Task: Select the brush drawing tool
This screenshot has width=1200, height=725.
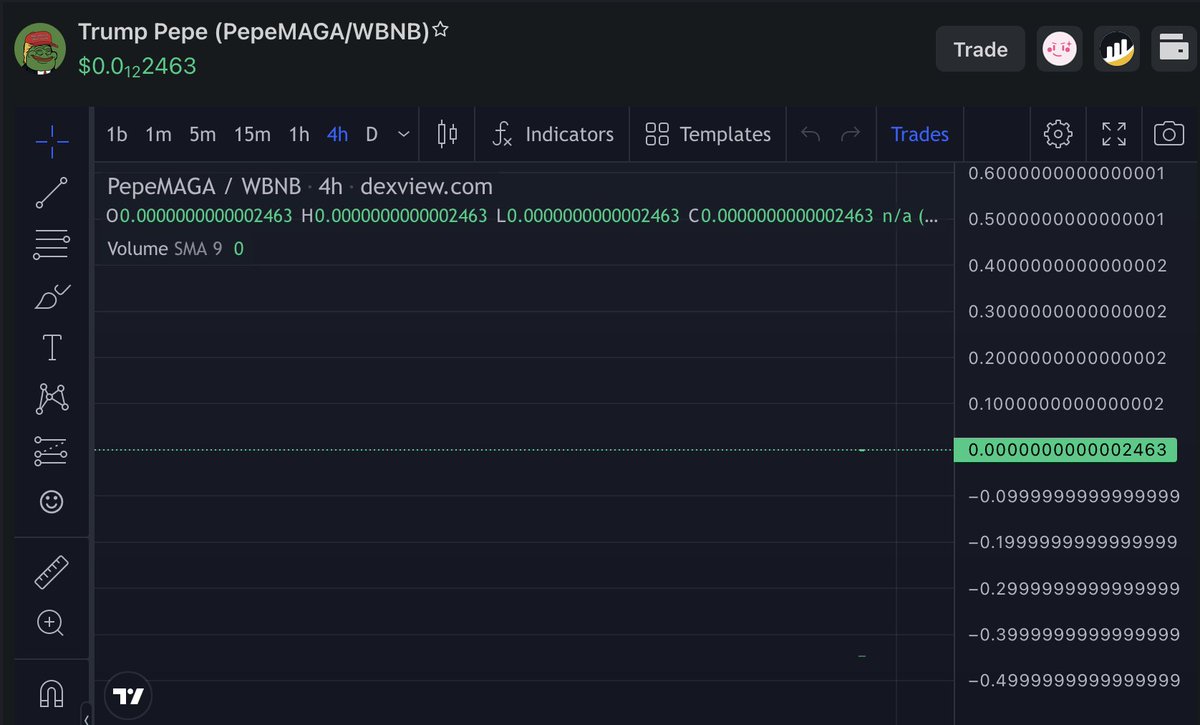Action: tap(52, 296)
